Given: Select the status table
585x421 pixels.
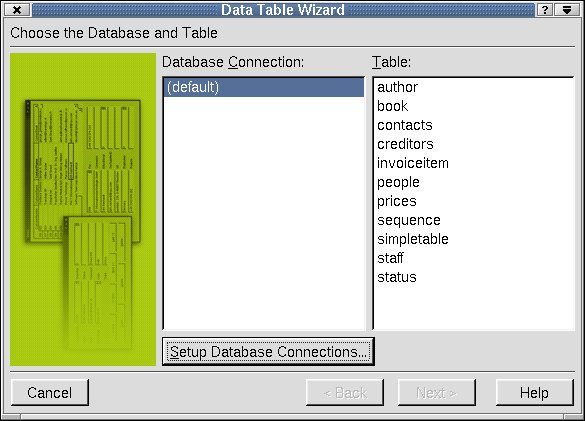Looking at the screenshot, I should tap(397, 277).
